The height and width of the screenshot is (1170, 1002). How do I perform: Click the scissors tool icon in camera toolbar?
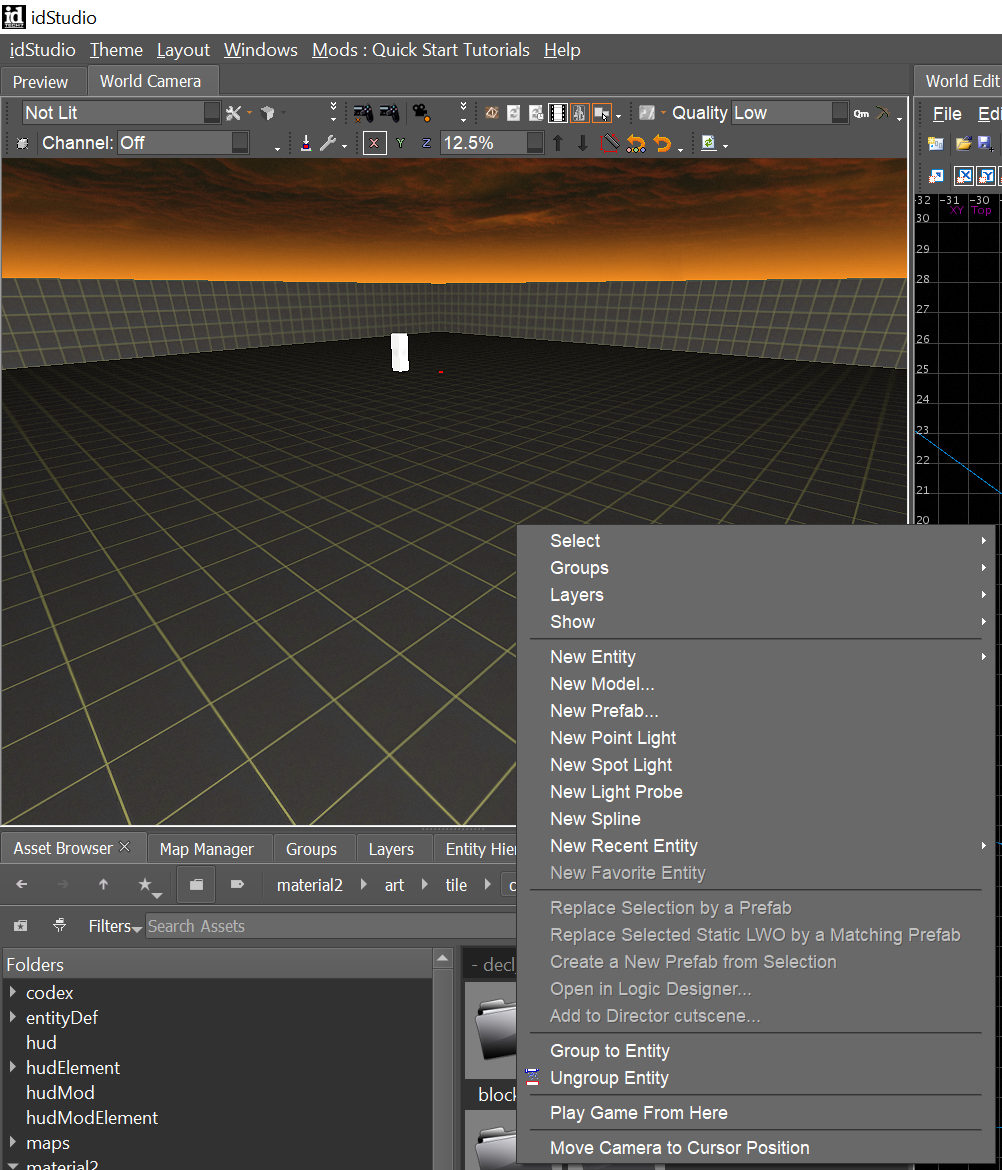[x=234, y=113]
